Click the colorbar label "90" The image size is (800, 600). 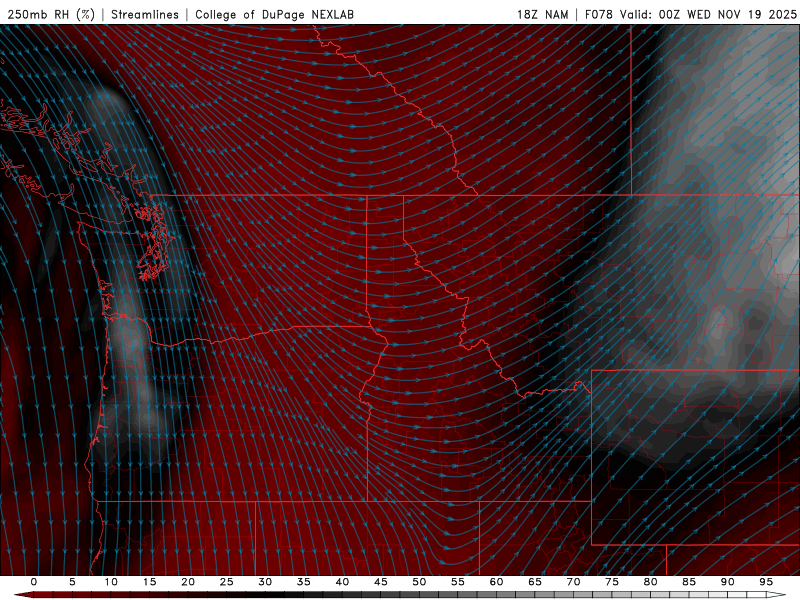[728, 582]
